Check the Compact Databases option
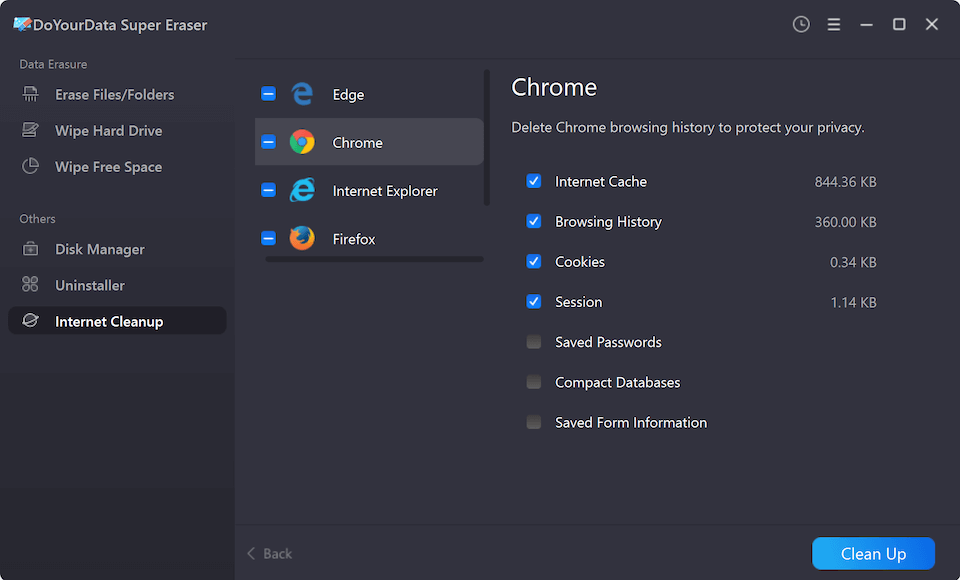Viewport: 960px width, 580px height. pyautogui.click(x=534, y=382)
